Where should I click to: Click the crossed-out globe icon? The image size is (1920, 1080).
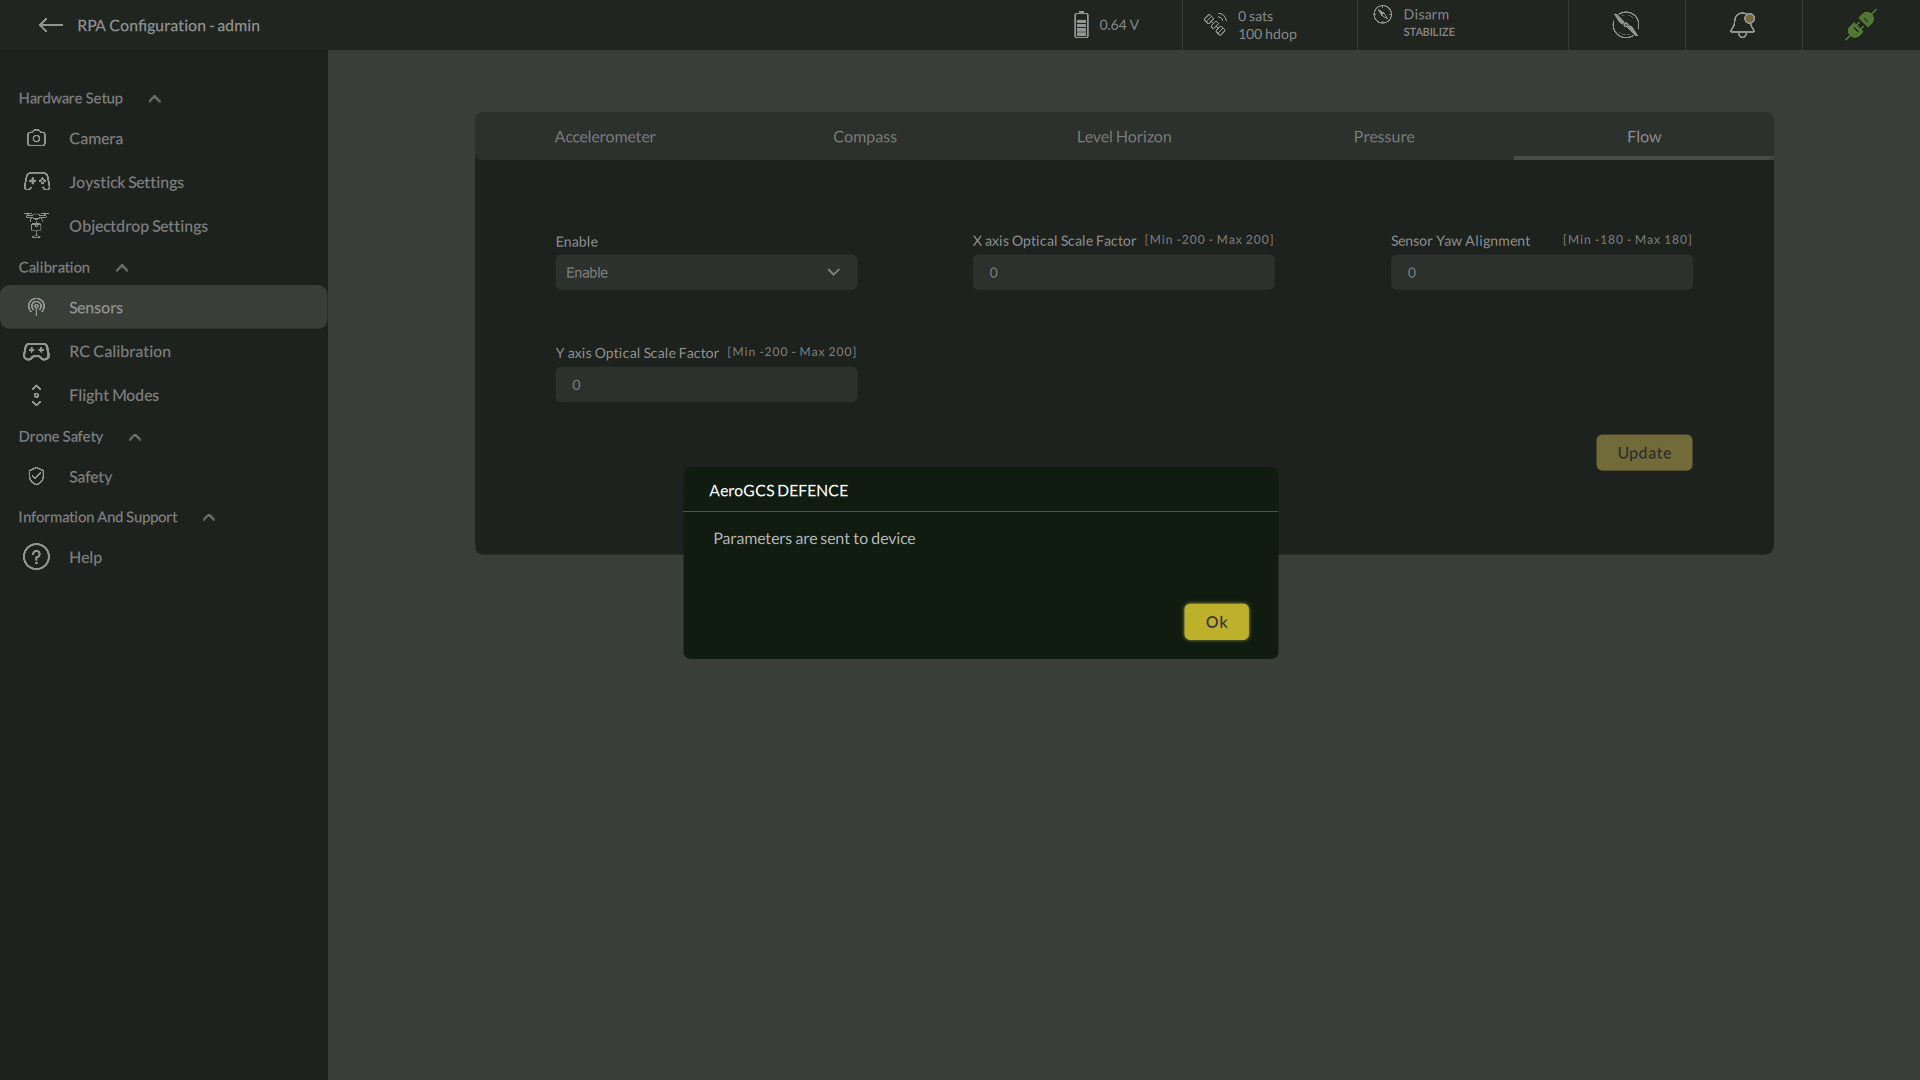(x=1626, y=25)
